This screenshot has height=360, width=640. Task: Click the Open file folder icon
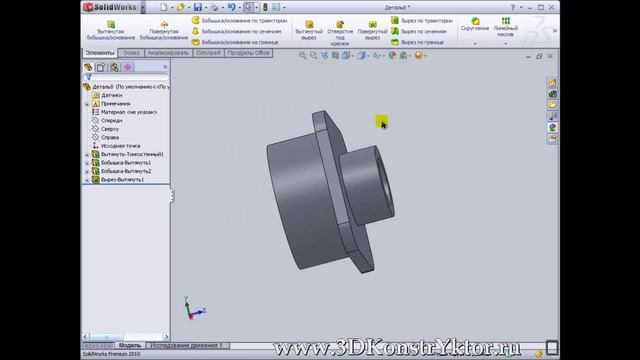tap(180, 7)
